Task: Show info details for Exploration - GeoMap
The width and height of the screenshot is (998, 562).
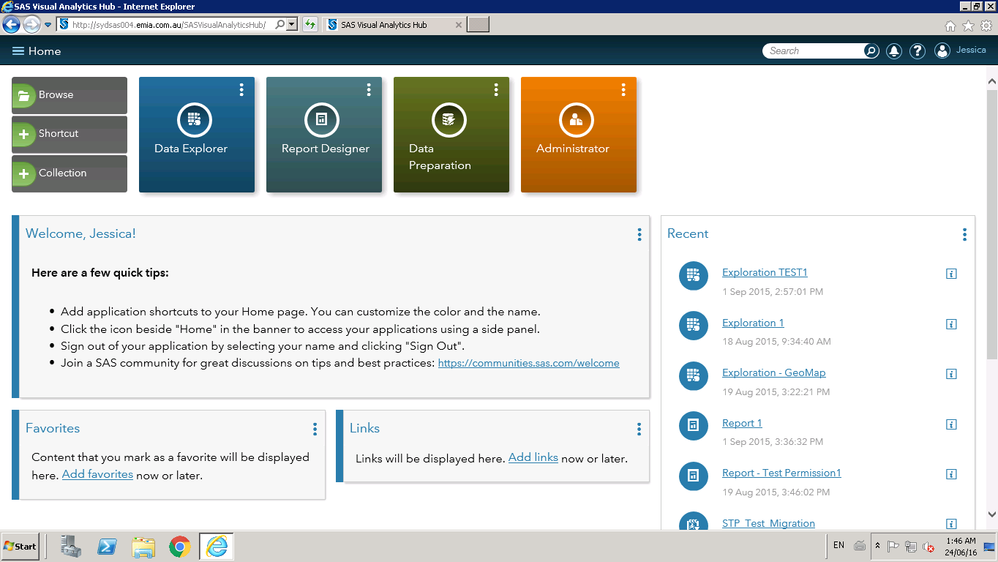Action: click(951, 374)
